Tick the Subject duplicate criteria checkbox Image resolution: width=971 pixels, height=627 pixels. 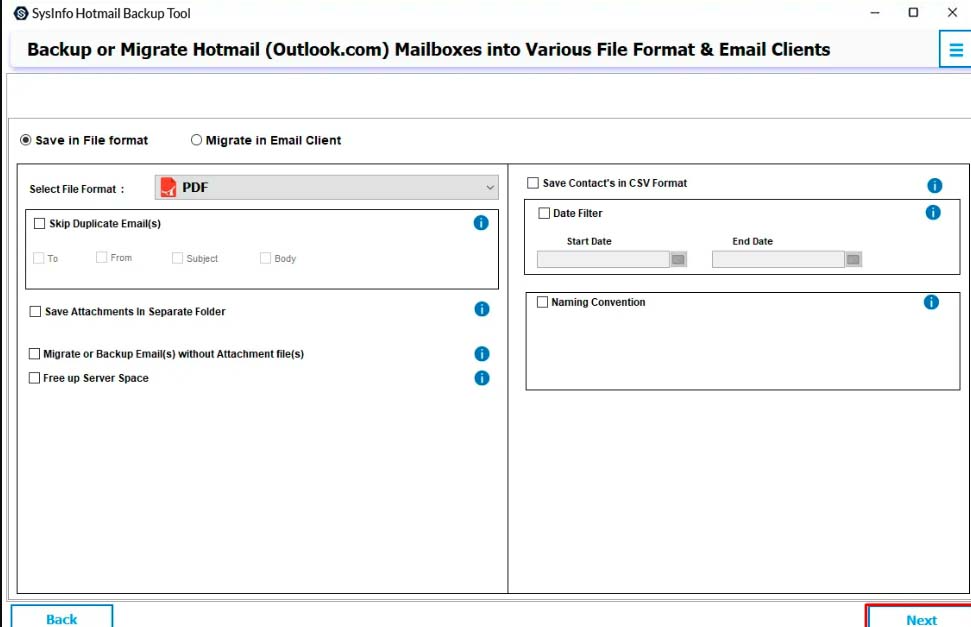(177, 258)
